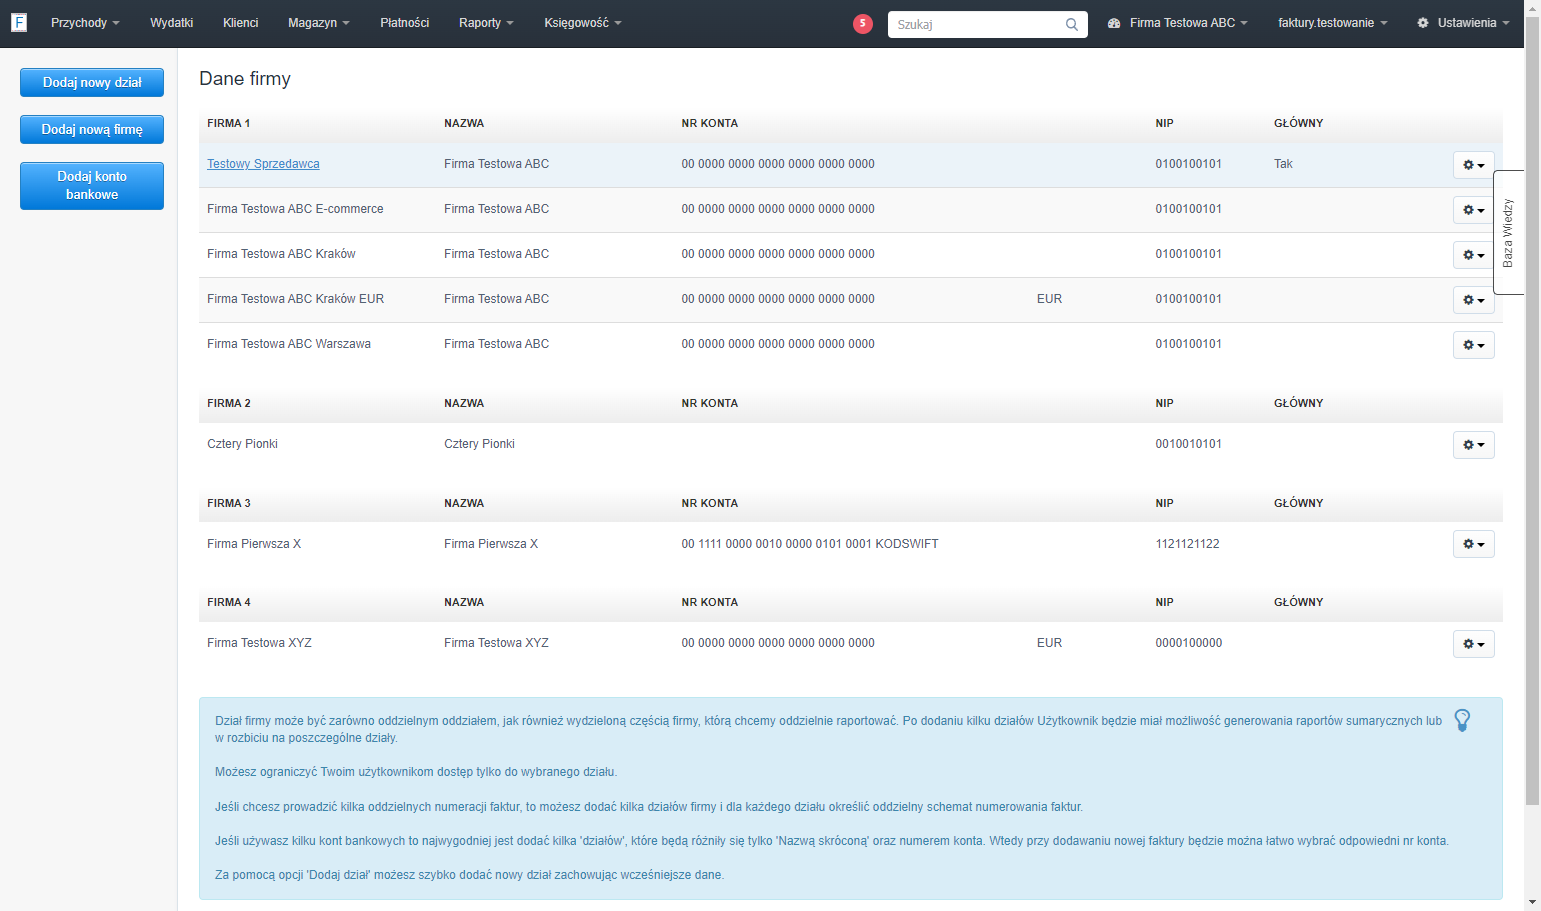Expand the Raporty dropdown menu
The width and height of the screenshot is (1541, 911).
(486, 23)
